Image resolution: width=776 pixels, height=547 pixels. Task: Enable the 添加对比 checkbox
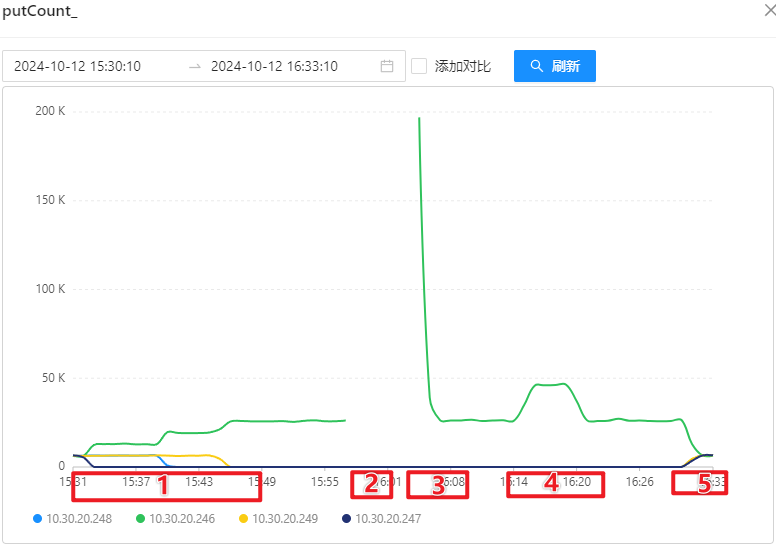[x=419, y=66]
